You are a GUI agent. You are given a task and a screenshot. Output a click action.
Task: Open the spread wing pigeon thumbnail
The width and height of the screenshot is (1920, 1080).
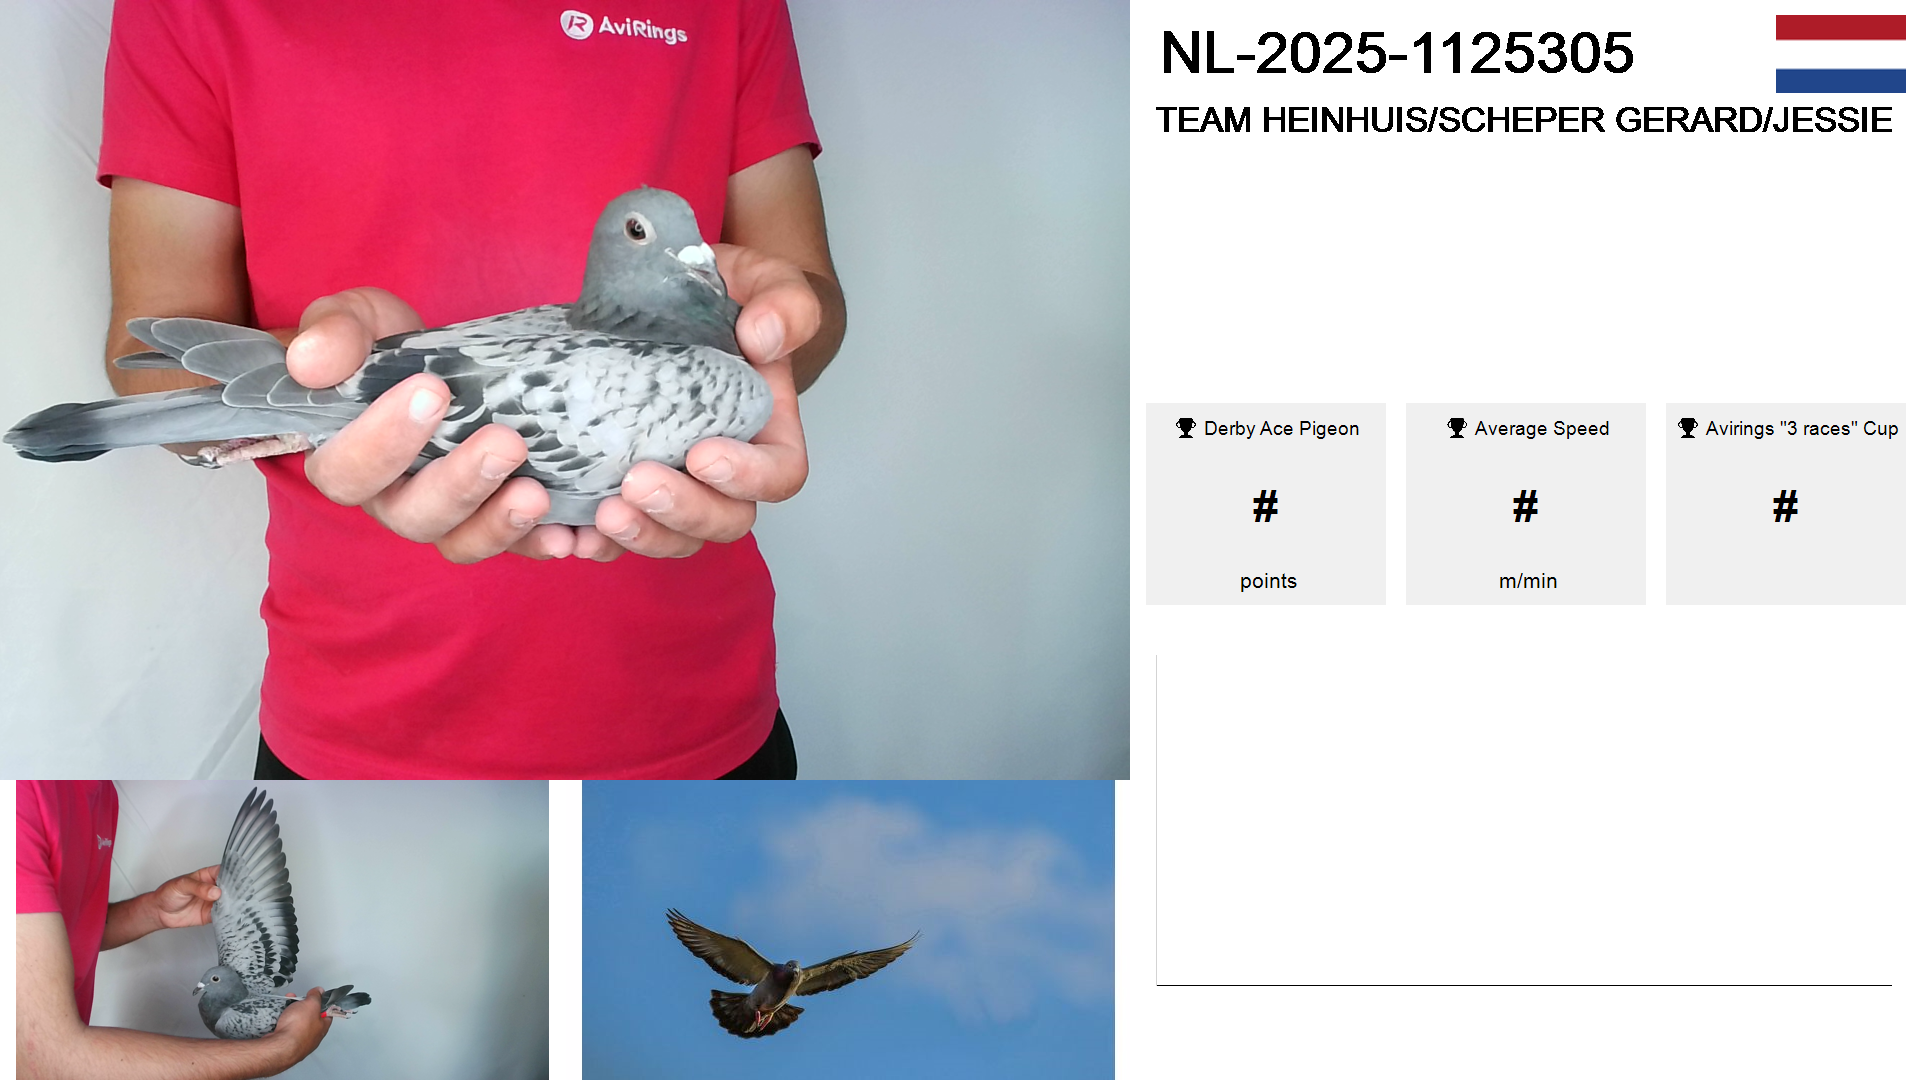(x=282, y=930)
